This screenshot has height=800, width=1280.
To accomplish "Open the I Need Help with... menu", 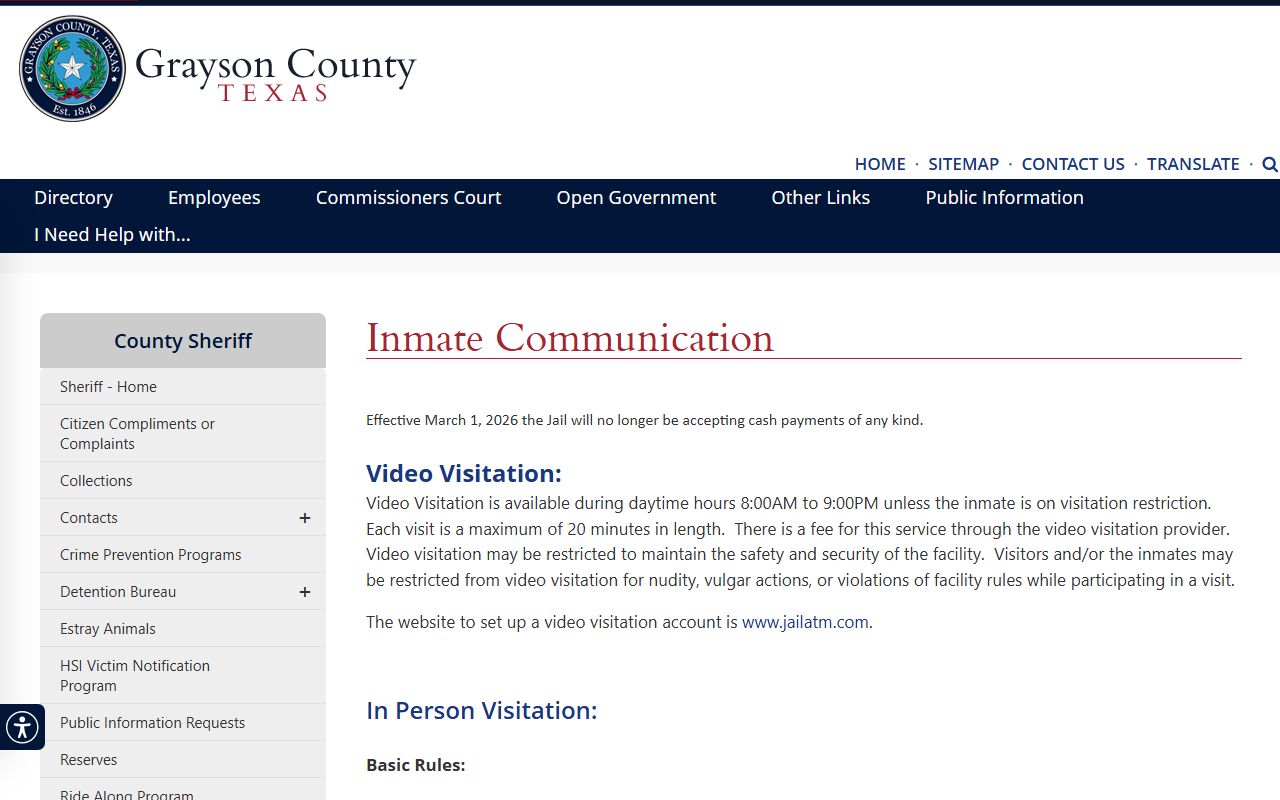I will pyautogui.click(x=112, y=235).
